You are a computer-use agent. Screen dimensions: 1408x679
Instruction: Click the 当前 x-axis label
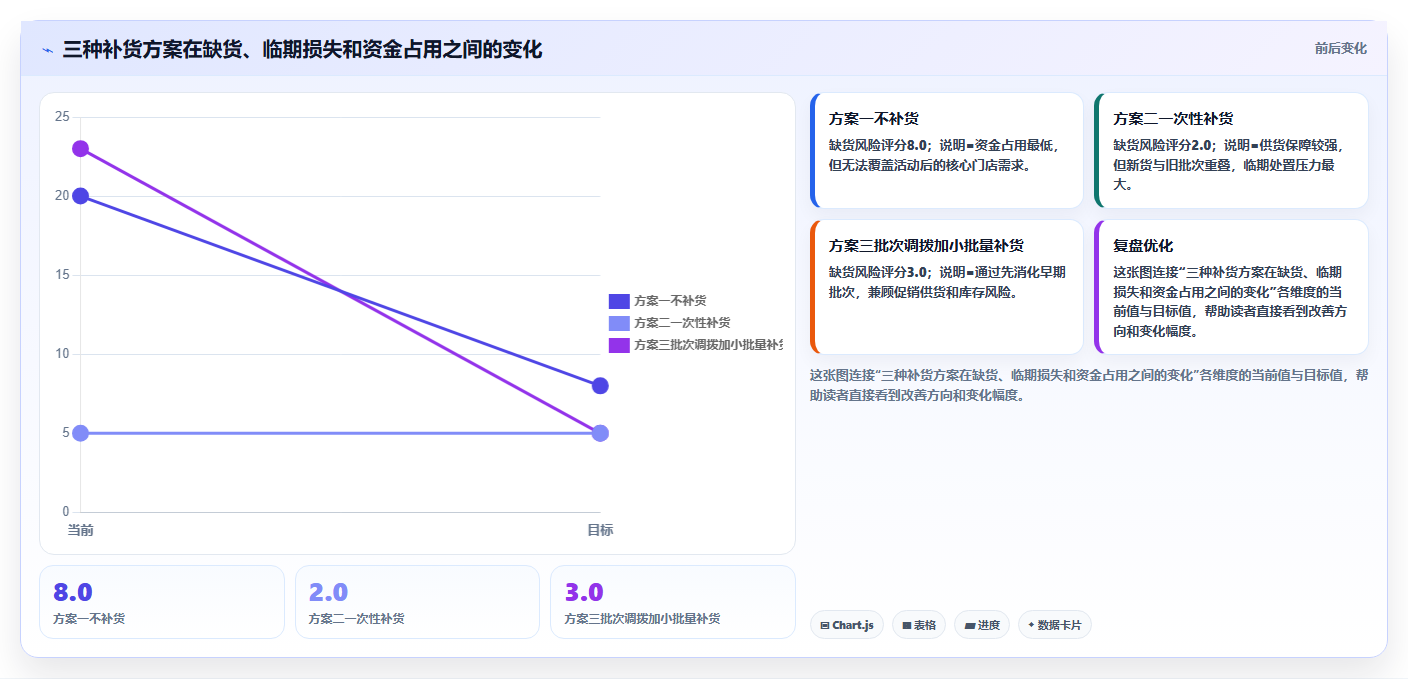click(81, 530)
